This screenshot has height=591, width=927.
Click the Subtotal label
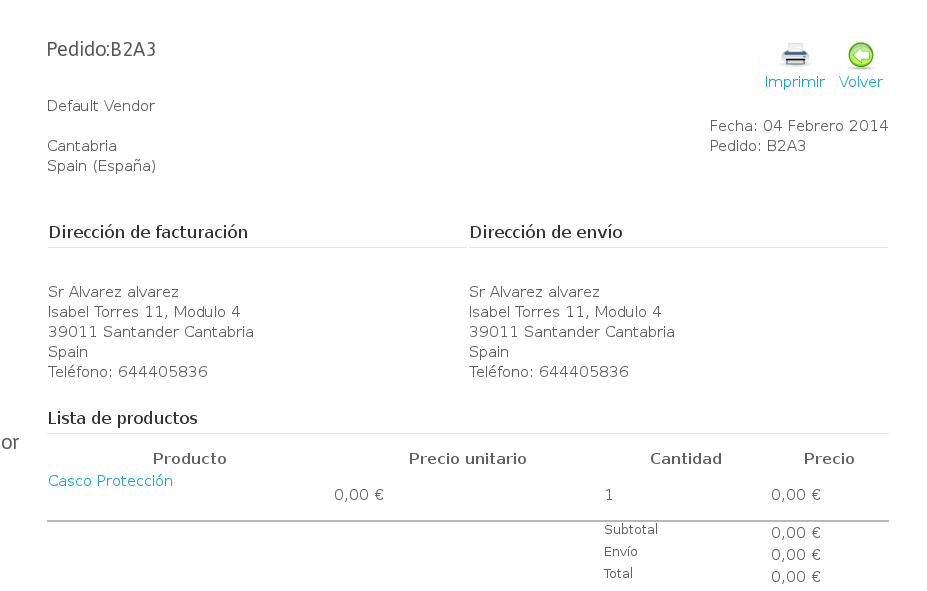[x=631, y=530]
